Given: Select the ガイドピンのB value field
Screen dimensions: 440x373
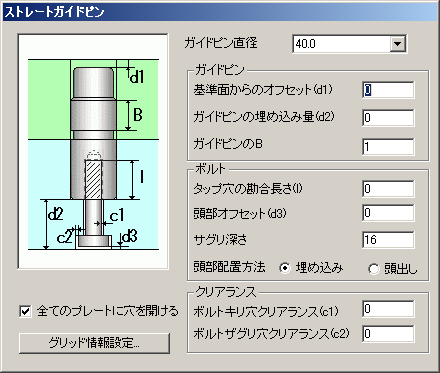Looking at the screenshot, I should 388,147.
